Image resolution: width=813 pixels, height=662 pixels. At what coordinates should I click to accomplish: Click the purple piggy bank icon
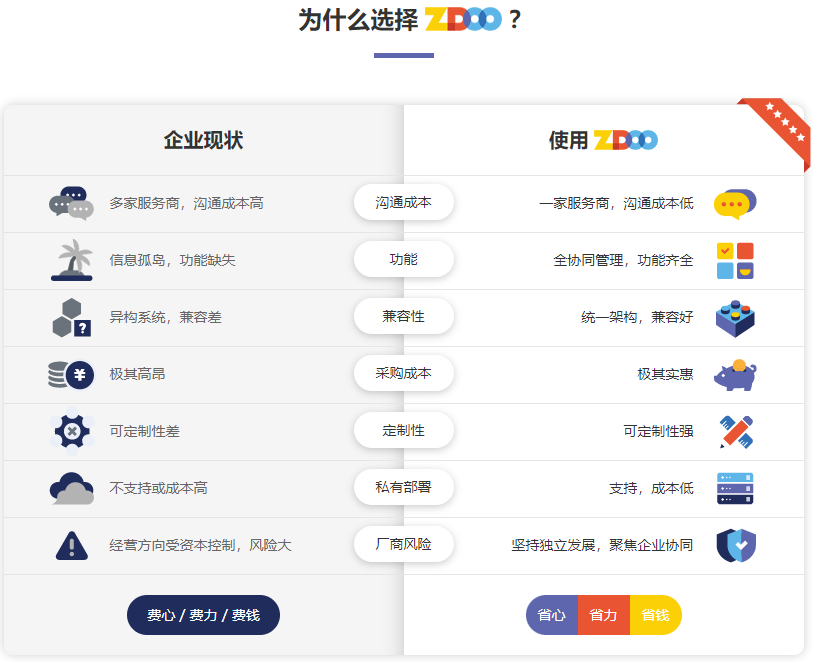[735, 375]
